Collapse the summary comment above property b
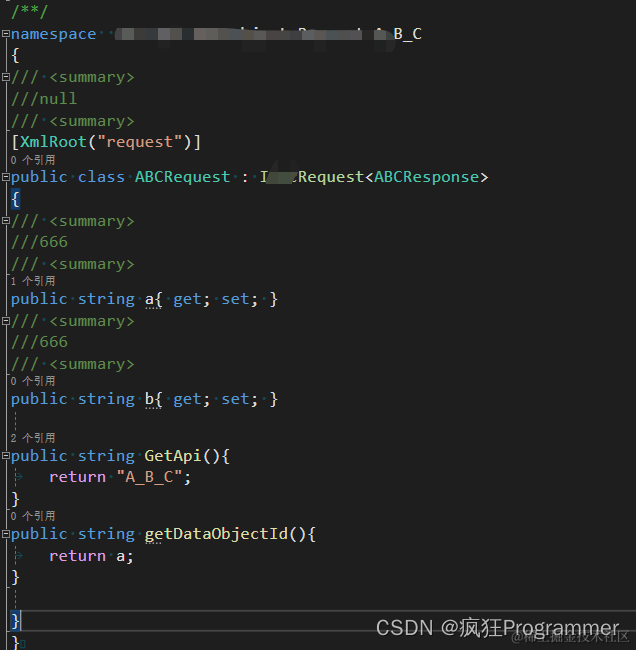The height and width of the screenshot is (650, 636). tap(5, 321)
